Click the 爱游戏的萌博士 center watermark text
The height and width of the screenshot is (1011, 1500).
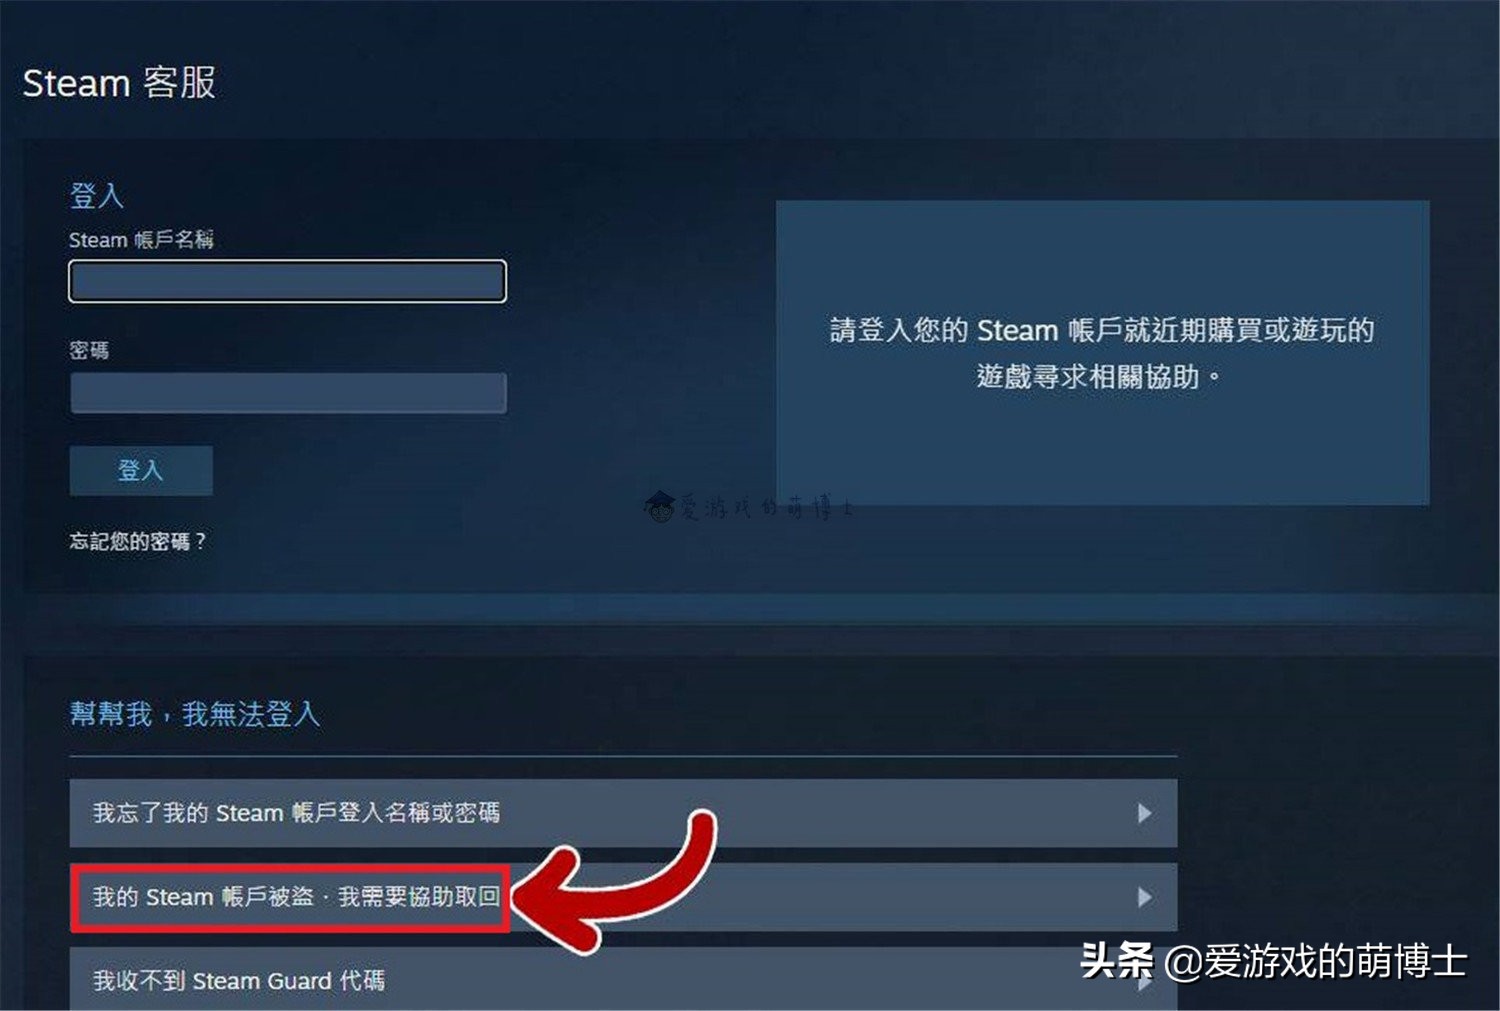click(767, 508)
